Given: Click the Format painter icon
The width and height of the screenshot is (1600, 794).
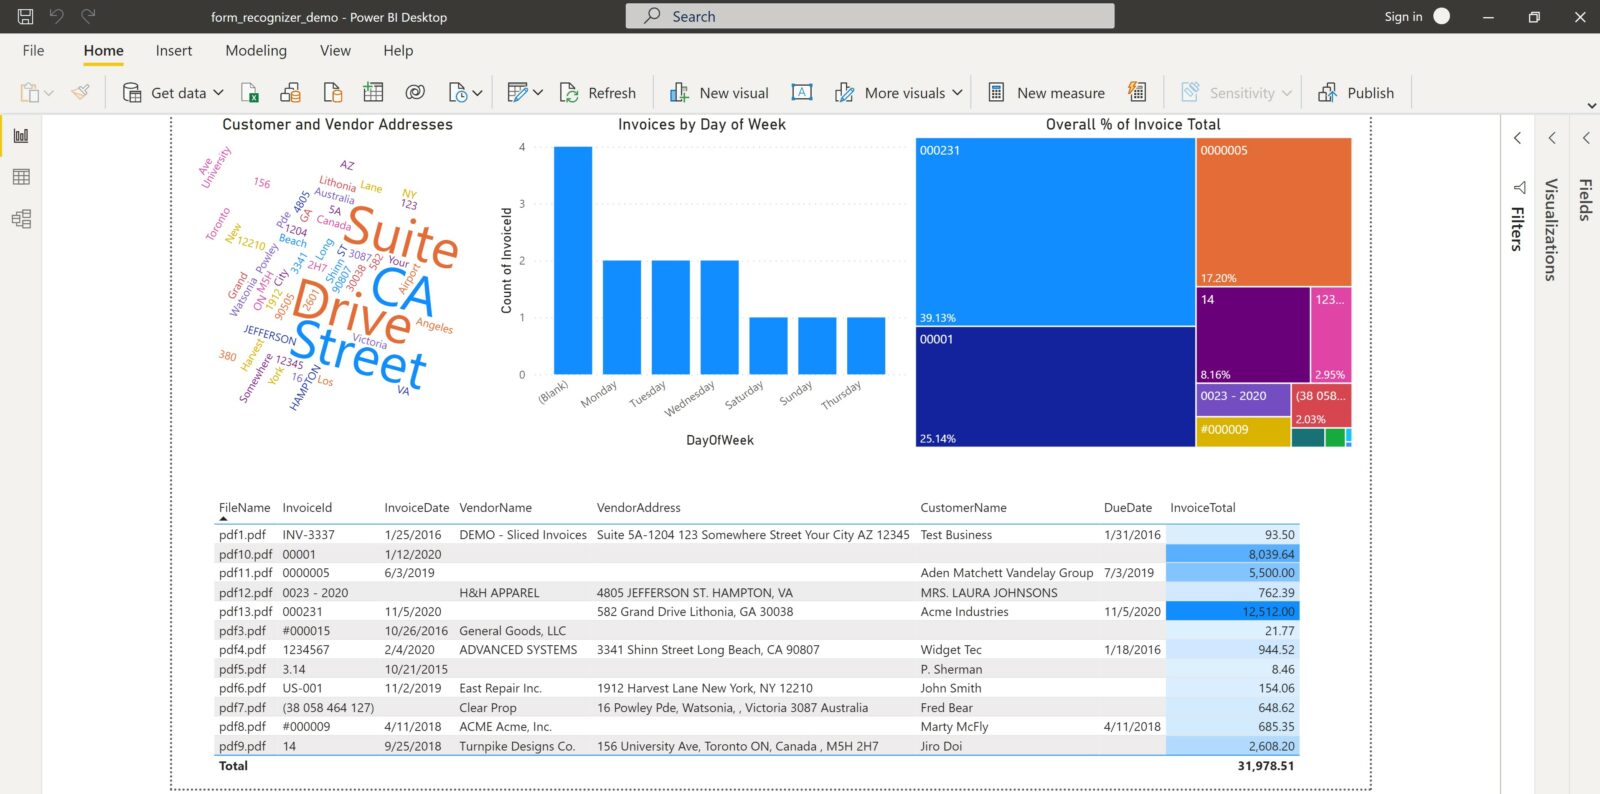Looking at the screenshot, I should click(81, 93).
